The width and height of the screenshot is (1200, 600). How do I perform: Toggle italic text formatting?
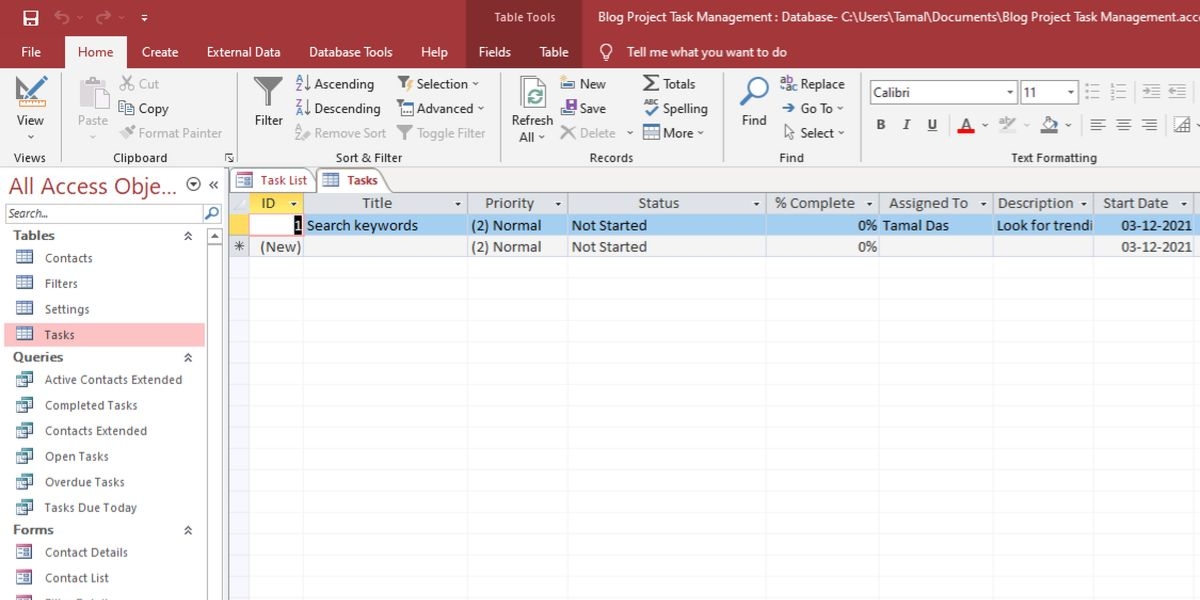[x=906, y=124]
